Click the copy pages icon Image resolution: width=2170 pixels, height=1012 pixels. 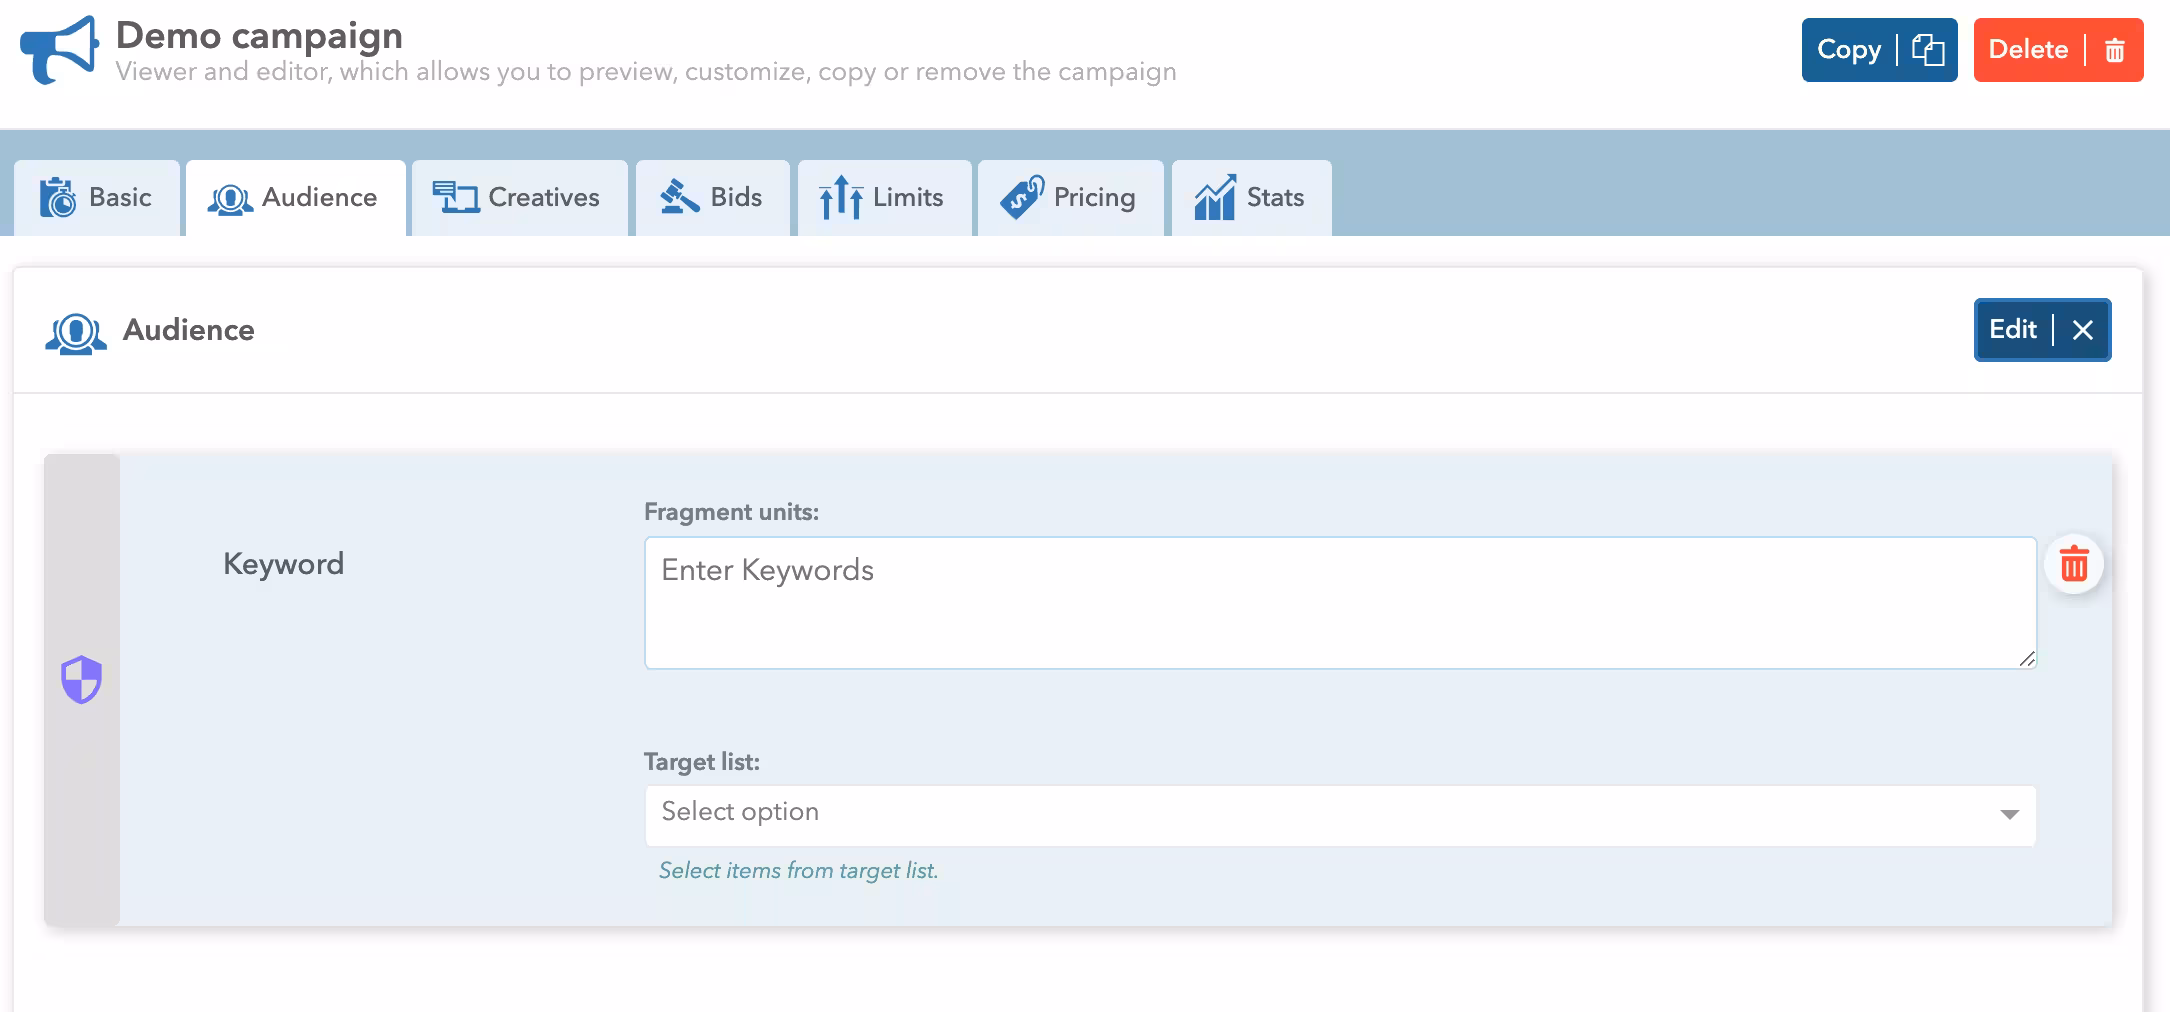click(x=1927, y=50)
